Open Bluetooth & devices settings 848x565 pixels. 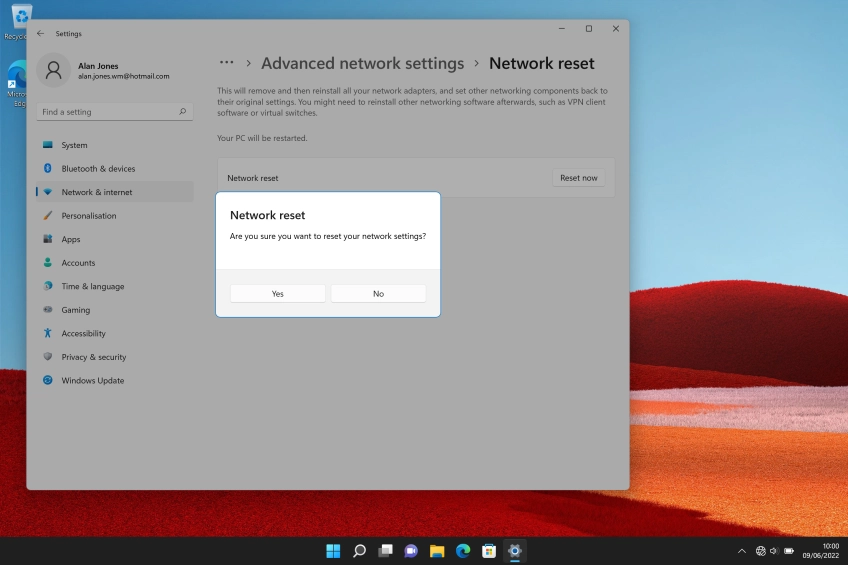(x=115, y=169)
